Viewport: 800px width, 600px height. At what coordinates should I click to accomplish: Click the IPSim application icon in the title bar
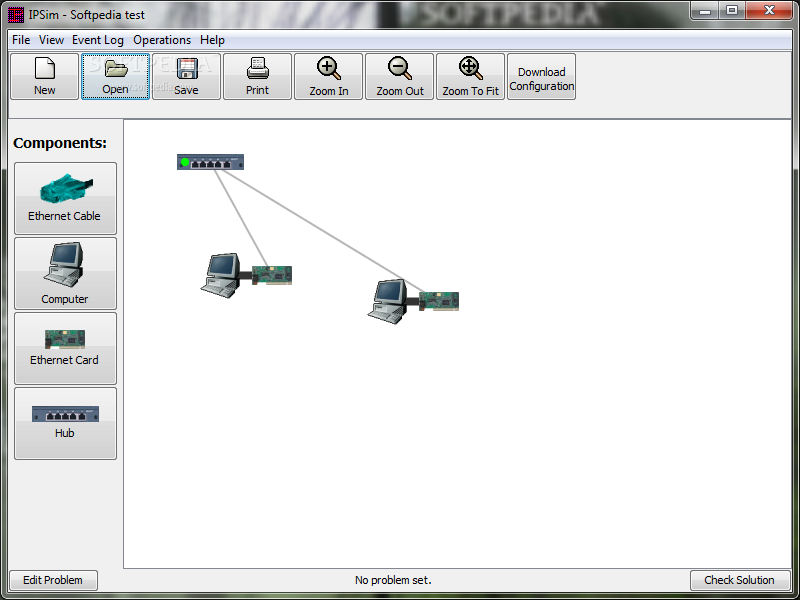pos(16,15)
